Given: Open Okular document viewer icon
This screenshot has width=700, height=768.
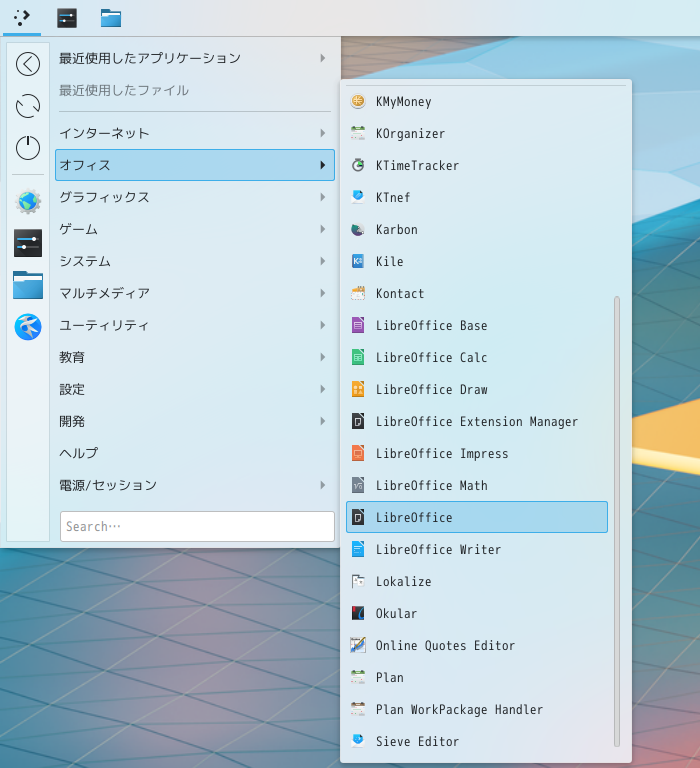Looking at the screenshot, I should coord(358,613).
